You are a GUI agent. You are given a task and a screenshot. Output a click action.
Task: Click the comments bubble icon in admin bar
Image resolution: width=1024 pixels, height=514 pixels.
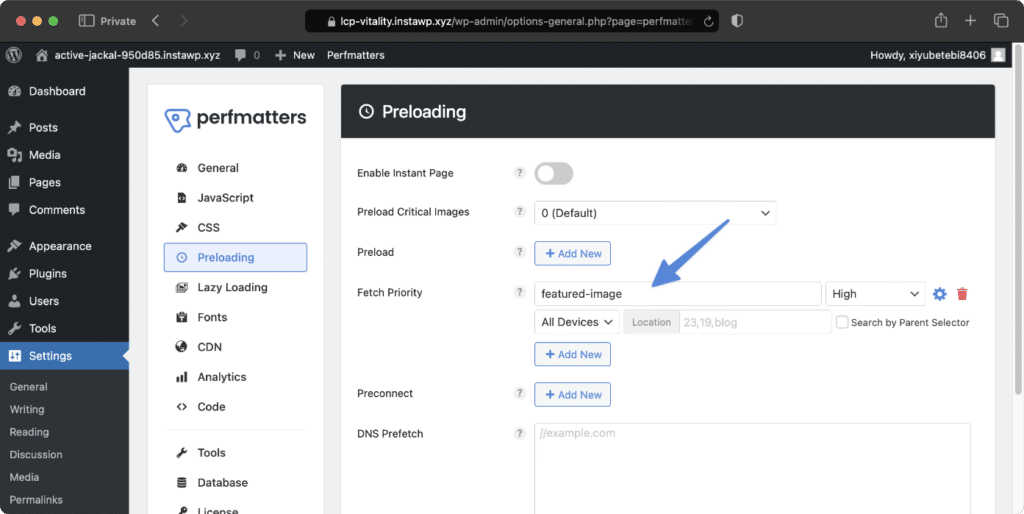tap(240, 56)
